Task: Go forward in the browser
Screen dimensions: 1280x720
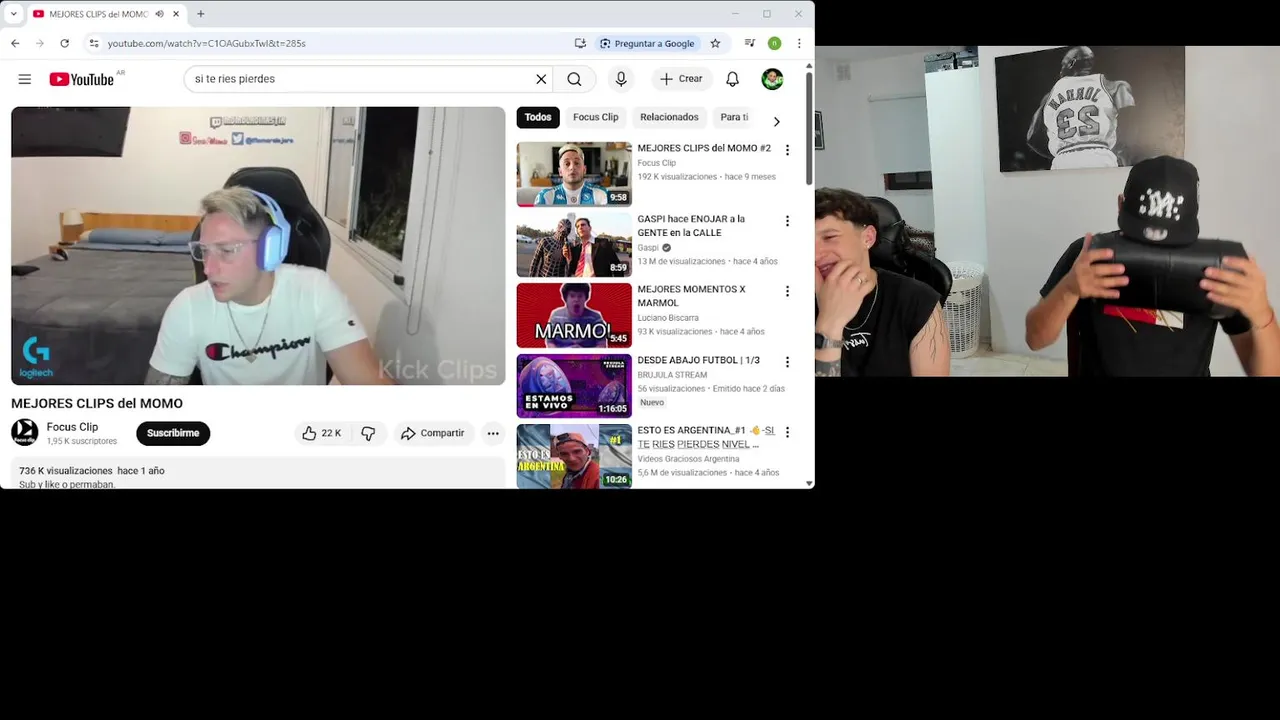Action: tap(40, 43)
